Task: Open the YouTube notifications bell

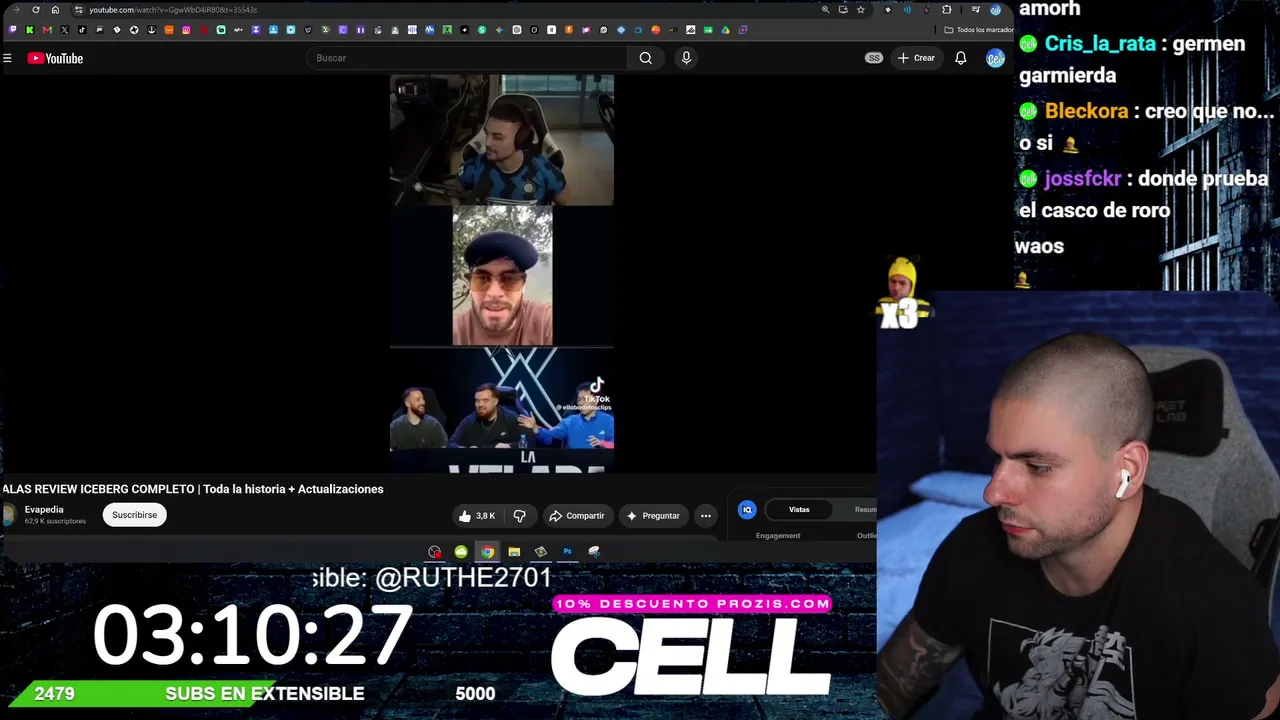Action: (961, 58)
